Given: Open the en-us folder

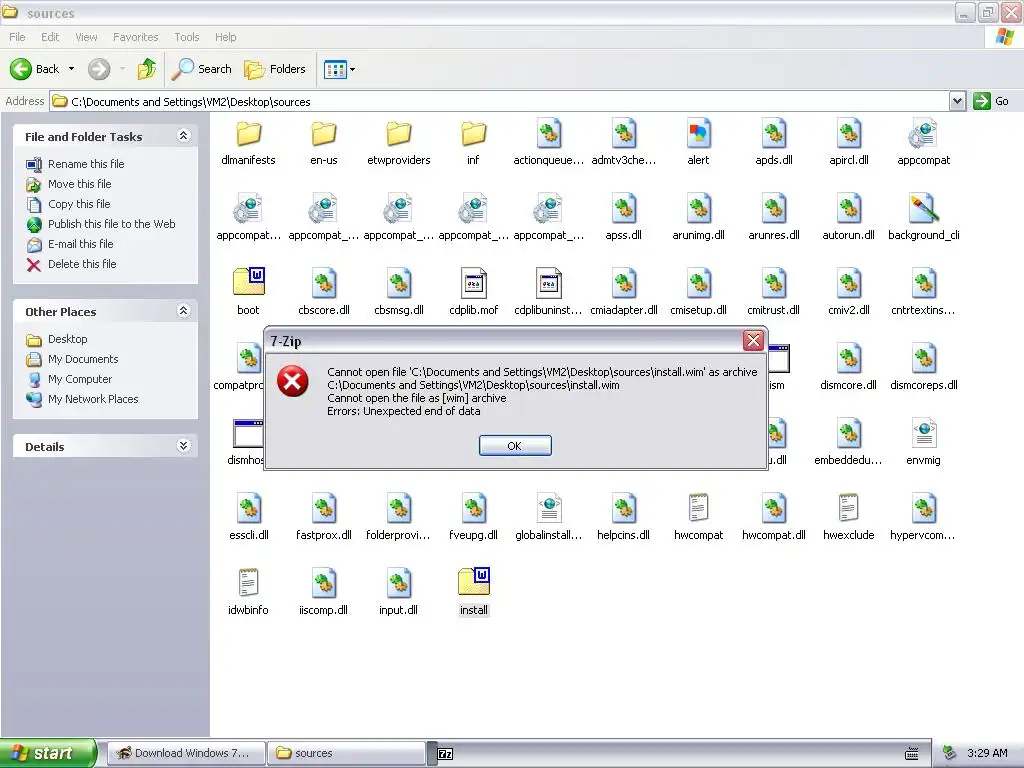Looking at the screenshot, I should click(323, 144).
